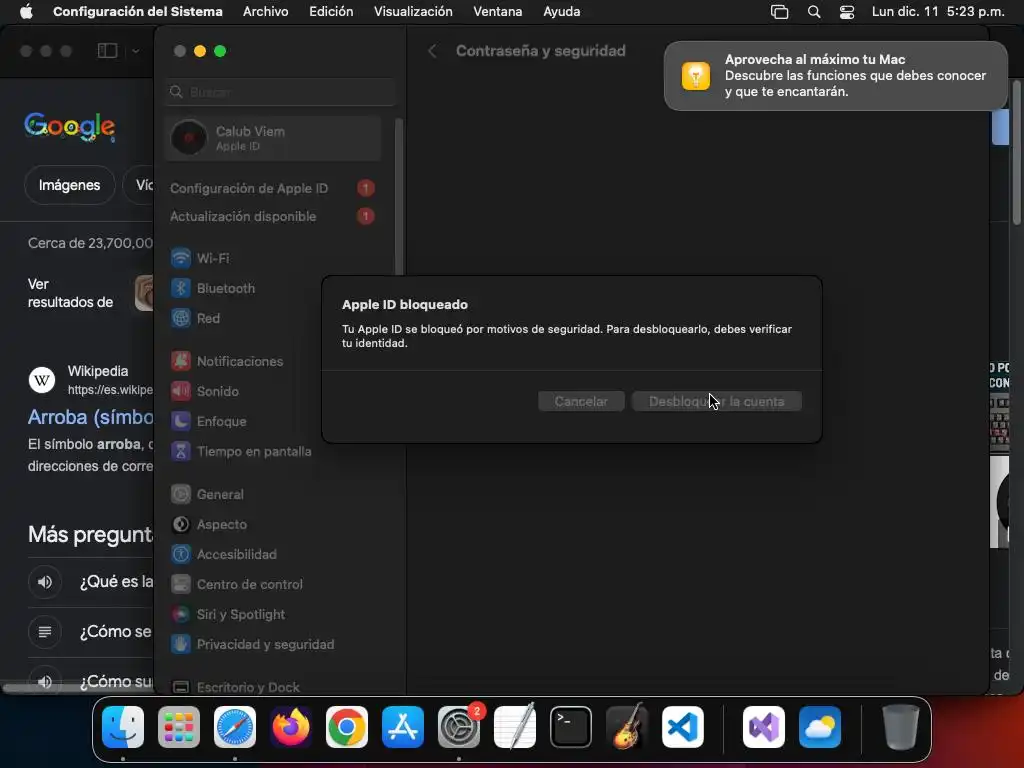This screenshot has height=768, width=1024.
Task: Open the browser sidebar dropdown chevron
Action: coord(135,50)
